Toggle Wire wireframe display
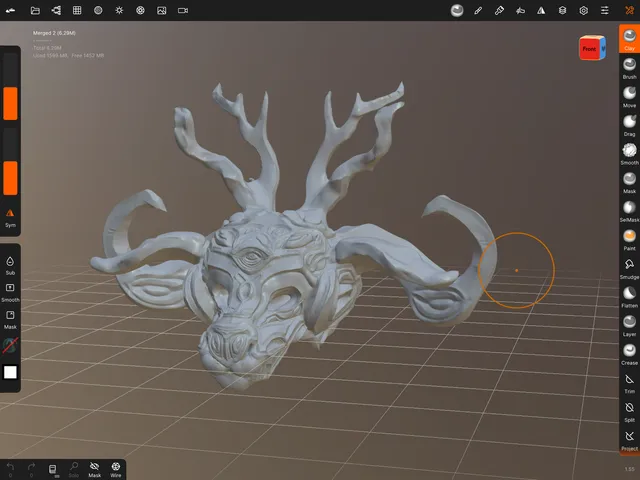Viewport: 640px width, 480px height. click(x=116, y=469)
